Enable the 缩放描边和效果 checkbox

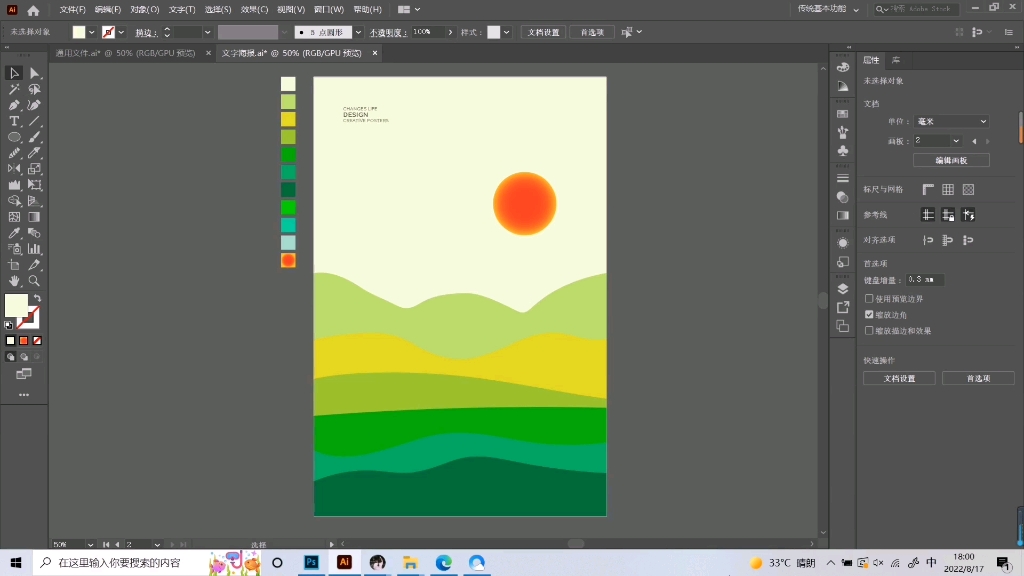869,330
